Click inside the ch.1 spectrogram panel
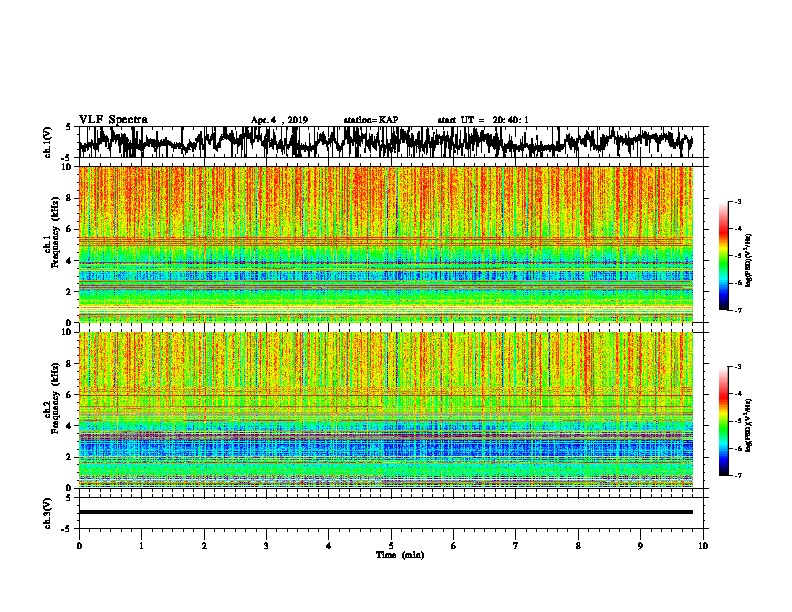 click(x=385, y=244)
